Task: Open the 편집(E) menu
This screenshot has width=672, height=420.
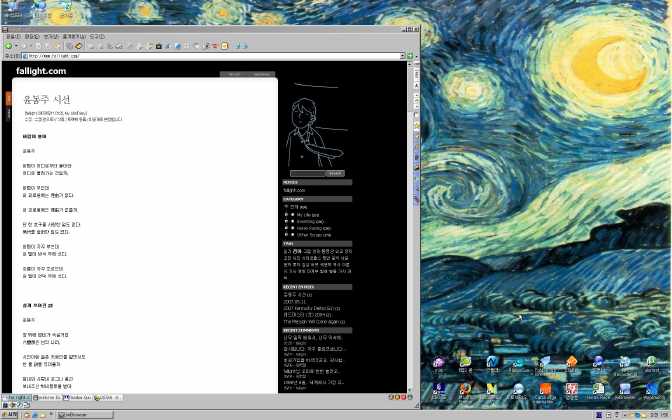Action: click(x=32, y=37)
